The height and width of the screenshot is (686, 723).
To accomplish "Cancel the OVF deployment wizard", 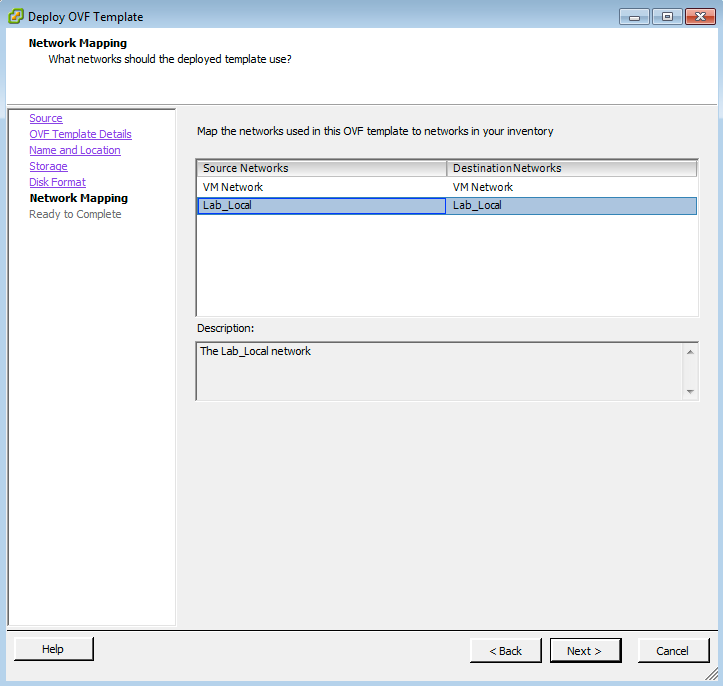I will 673,651.
